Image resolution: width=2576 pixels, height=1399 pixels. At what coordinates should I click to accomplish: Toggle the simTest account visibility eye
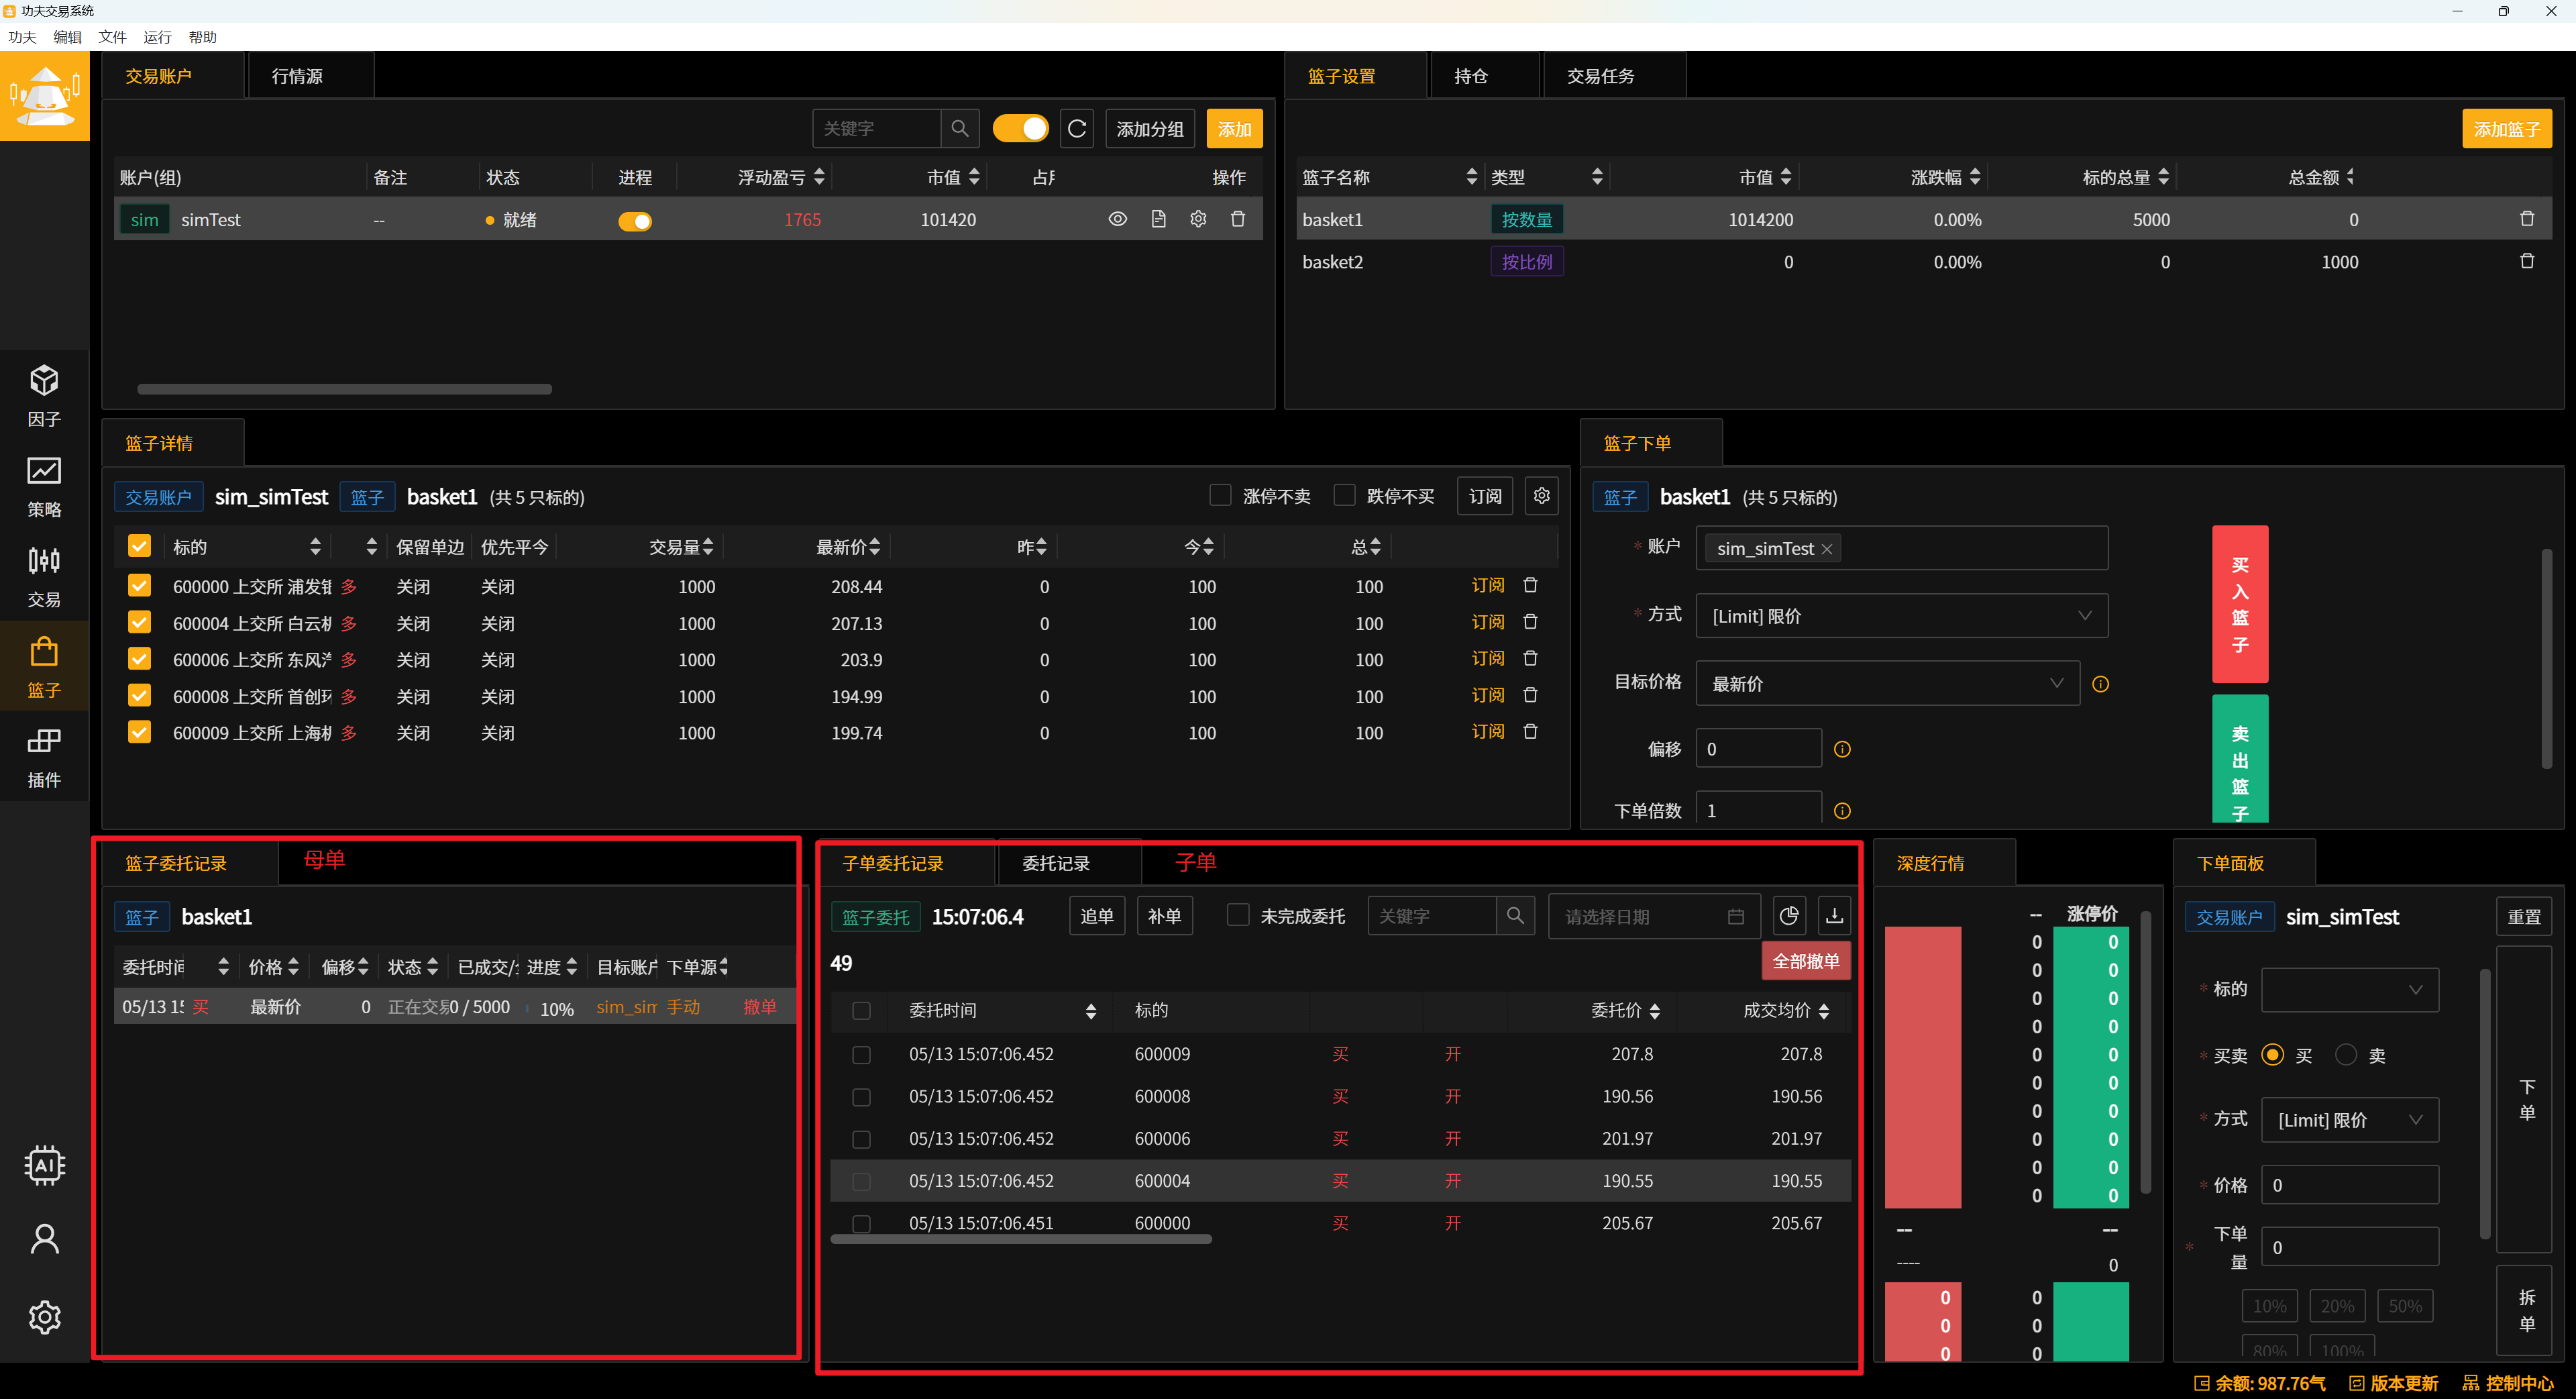pyautogui.click(x=1118, y=219)
